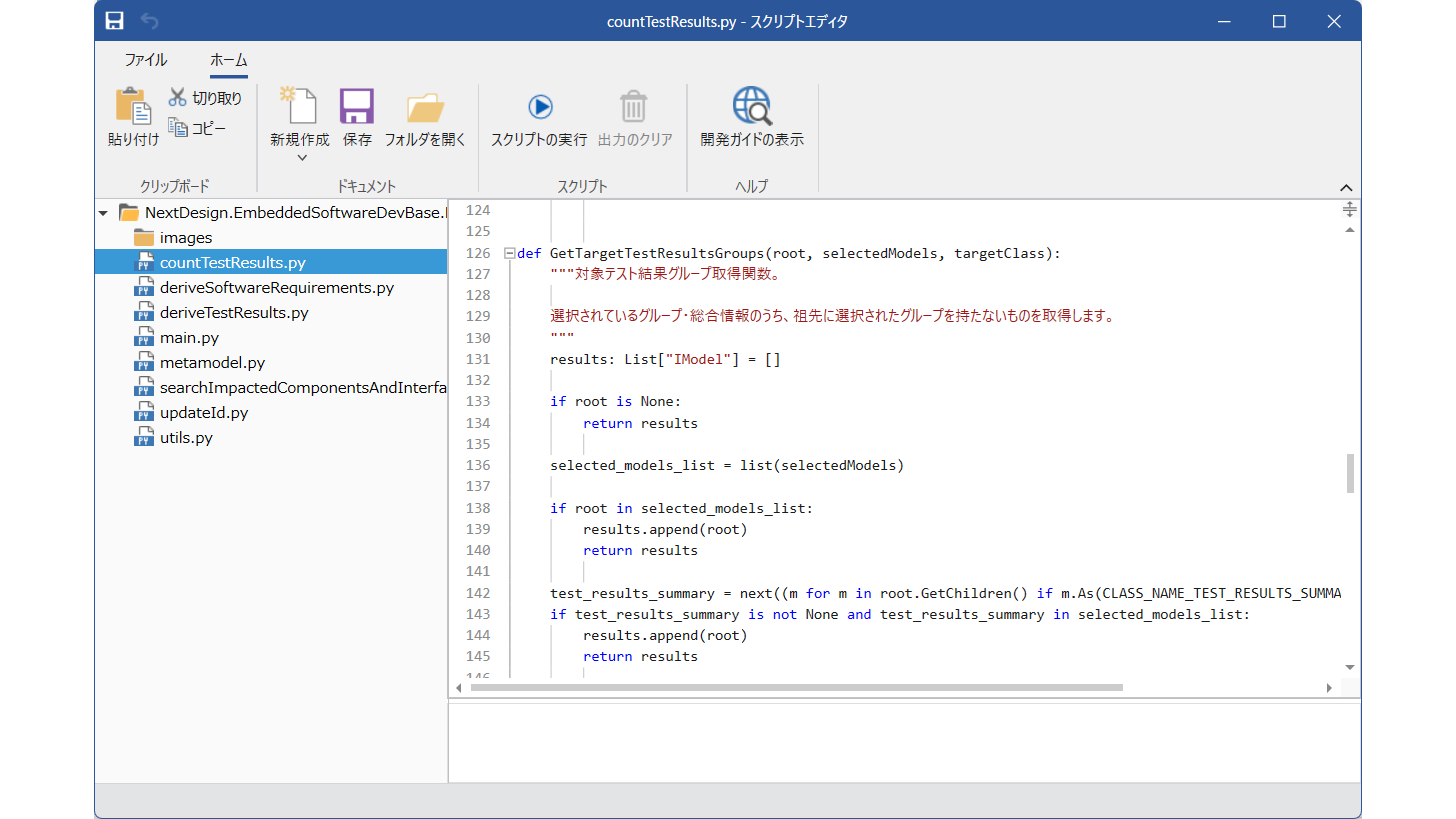
Task: Click the Paste (貼り付け) icon
Action: click(x=133, y=106)
